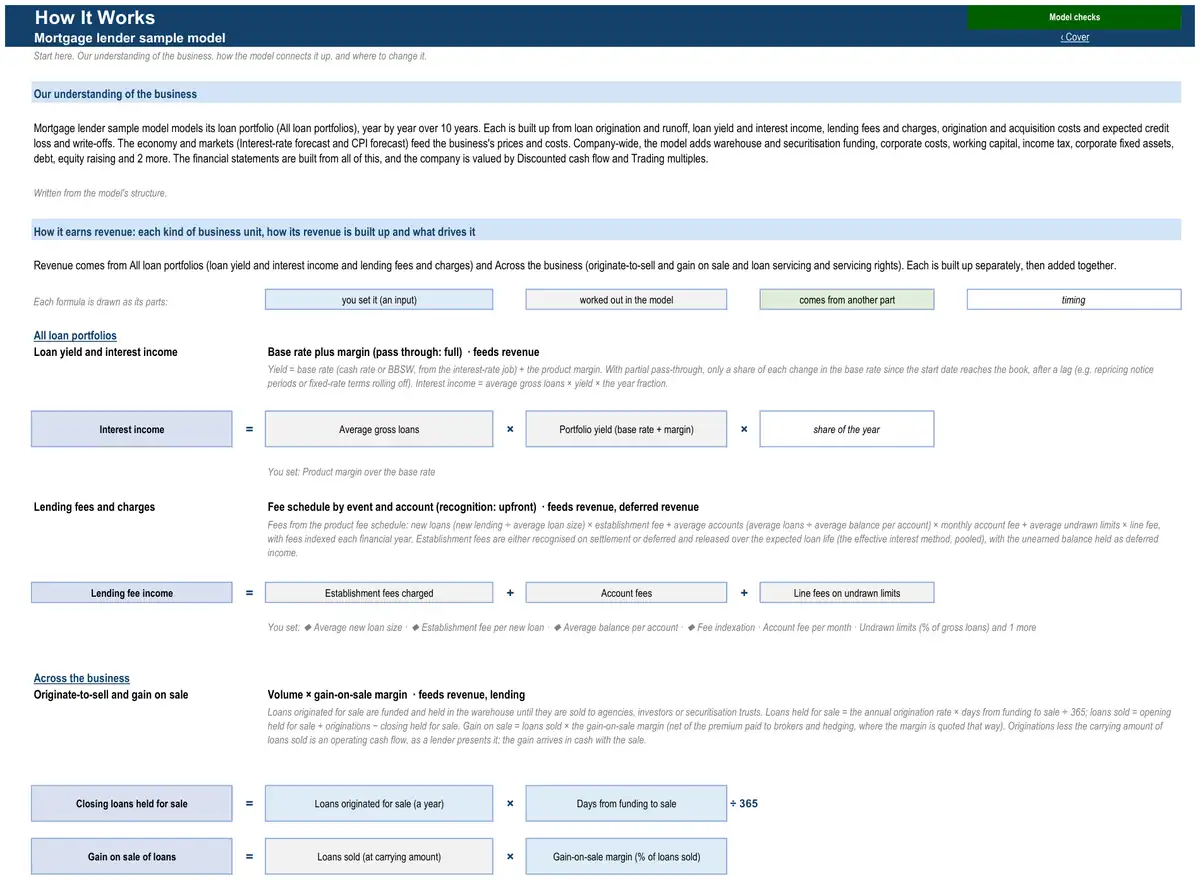The width and height of the screenshot is (1200, 880).
Task: Click the Closing loans held for sale box
Action: click(x=132, y=803)
